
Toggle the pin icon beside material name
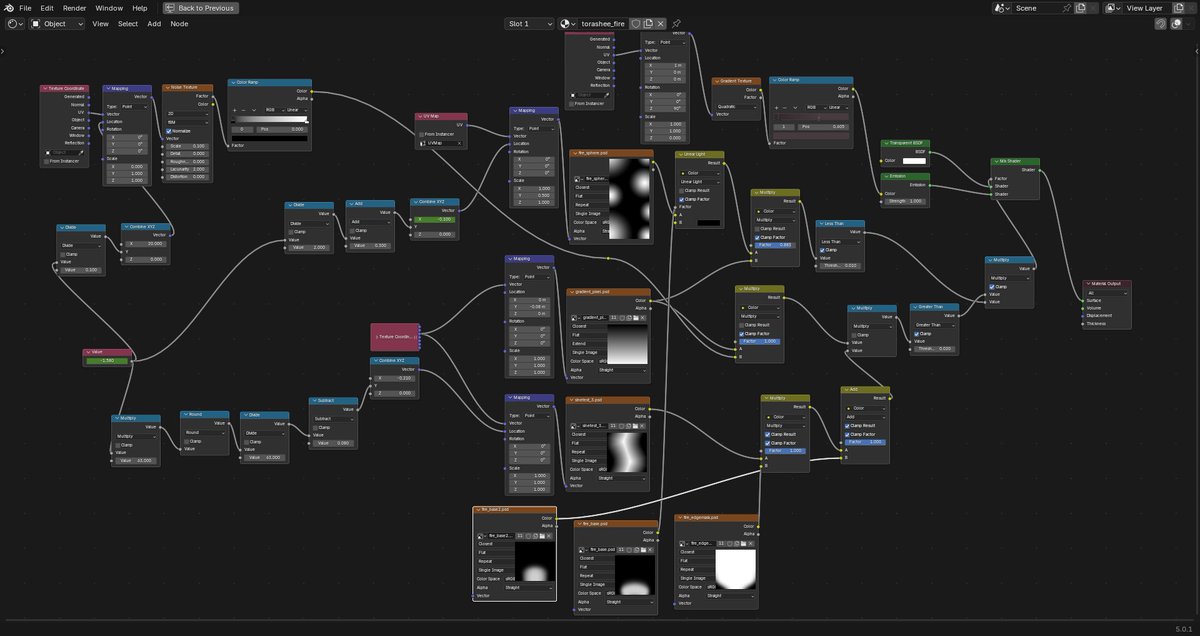[676, 23]
